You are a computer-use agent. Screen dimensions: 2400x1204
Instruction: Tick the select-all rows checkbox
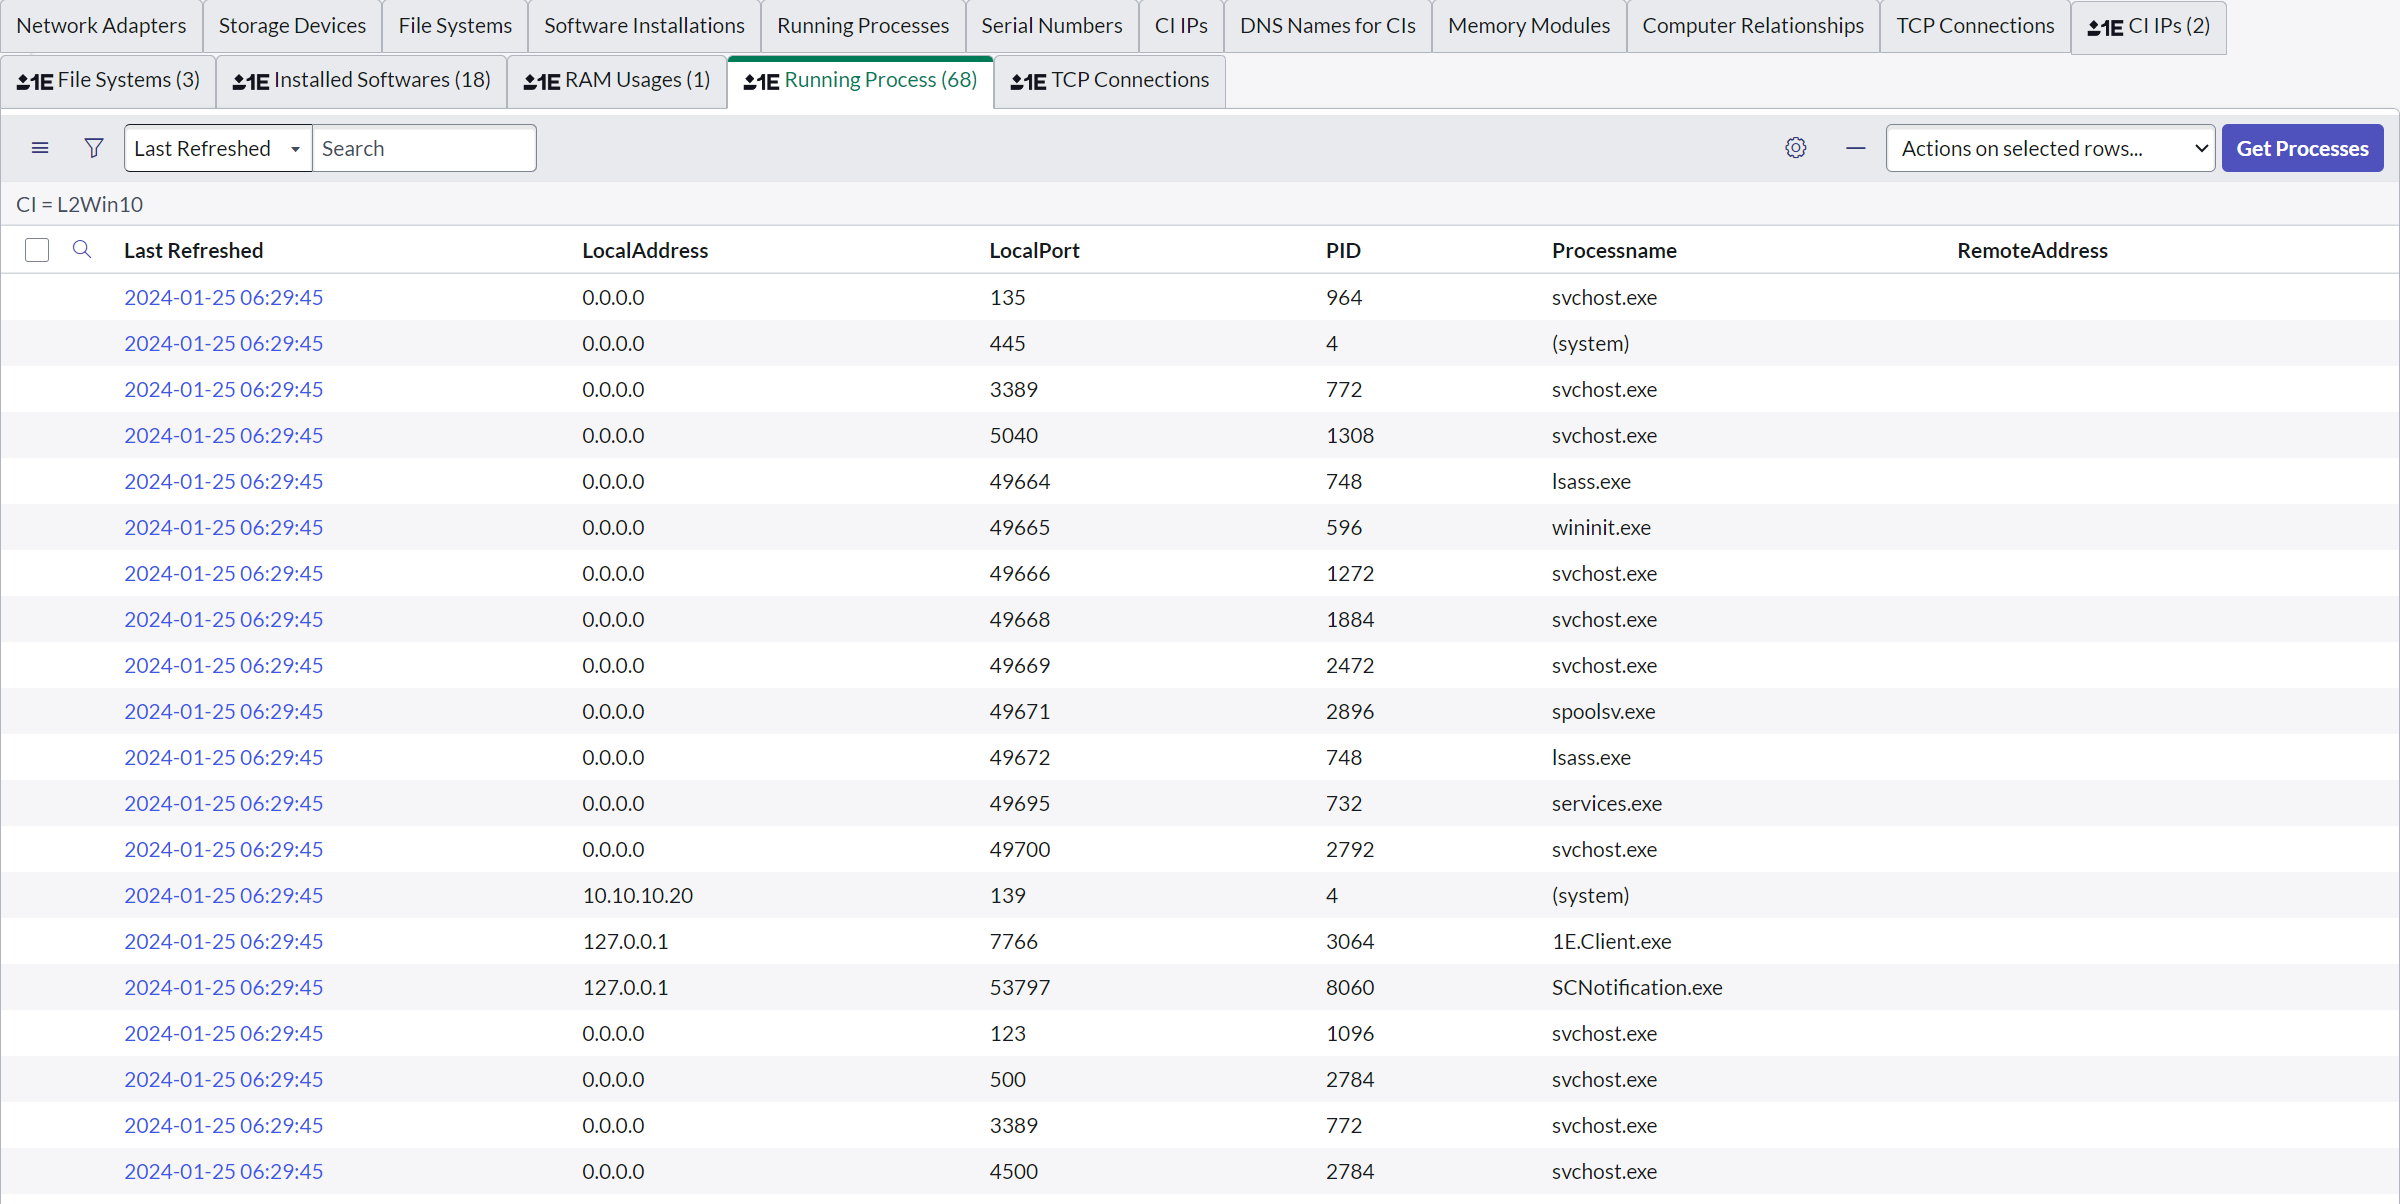tap(37, 250)
